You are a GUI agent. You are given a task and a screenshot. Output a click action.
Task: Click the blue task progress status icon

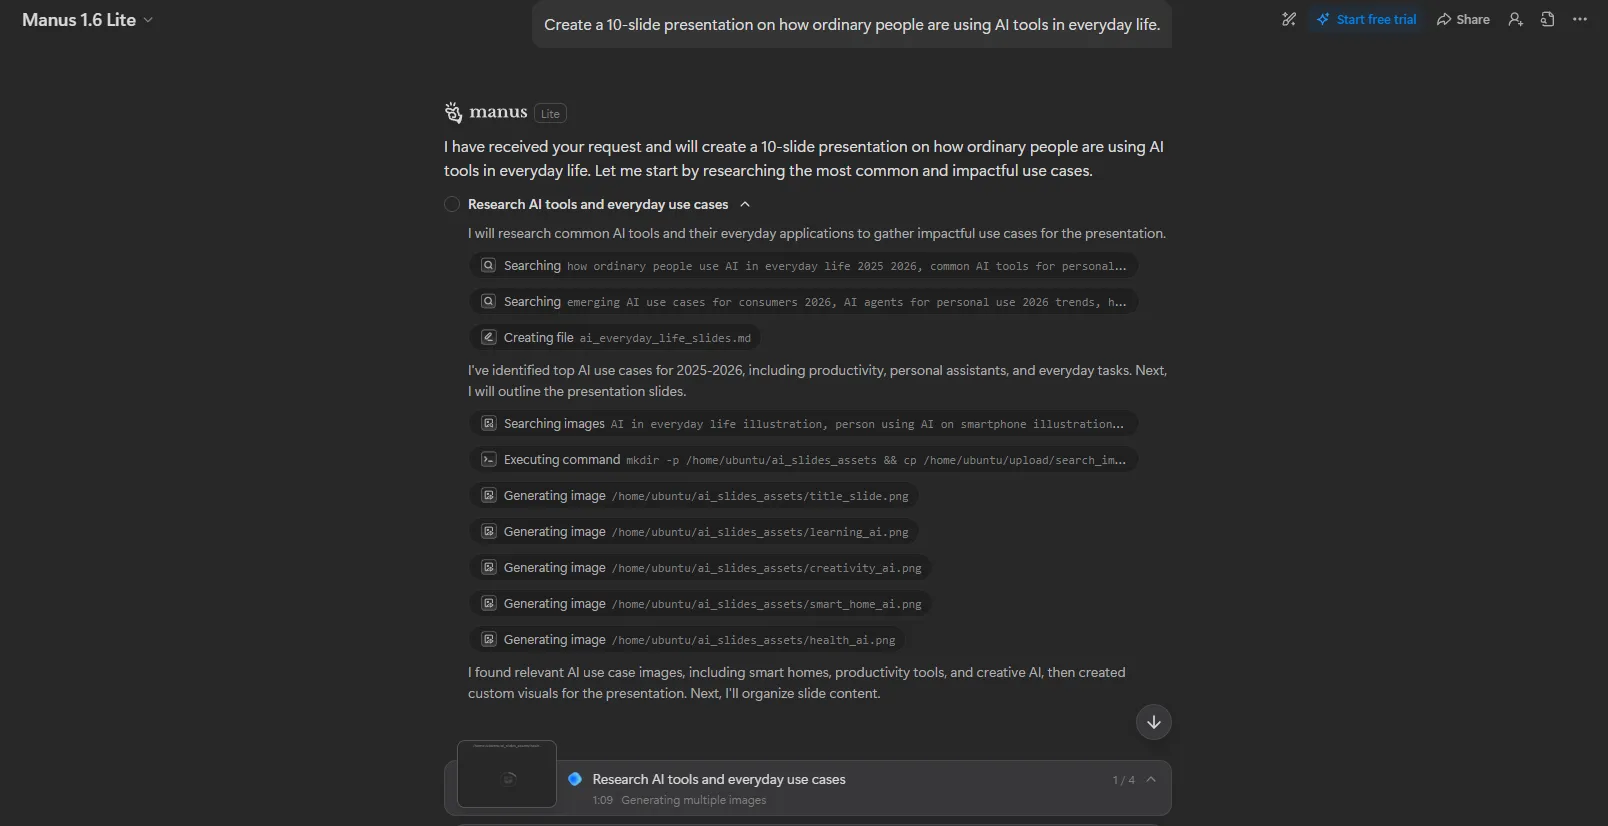click(575, 779)
